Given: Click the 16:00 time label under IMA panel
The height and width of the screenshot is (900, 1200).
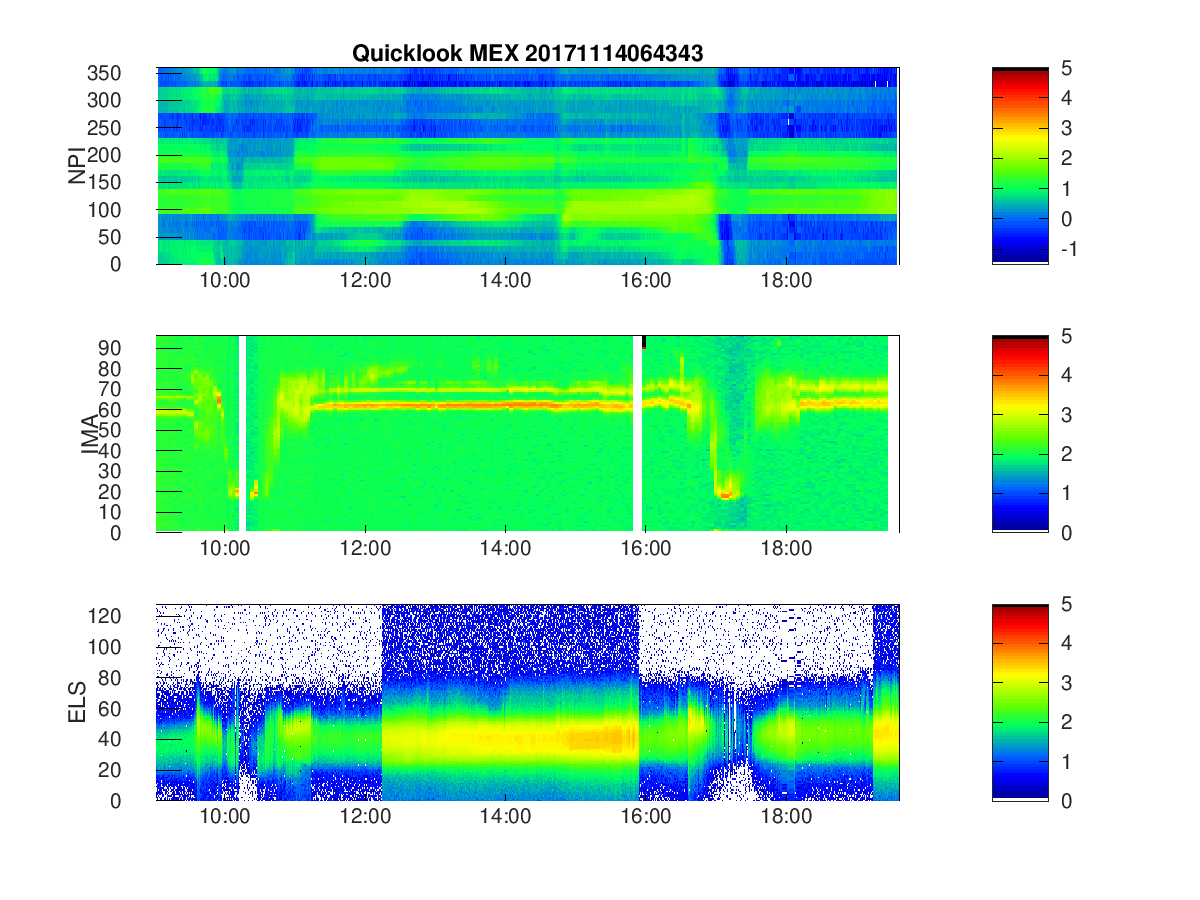Looking at the screenshot, I should 646,550.
